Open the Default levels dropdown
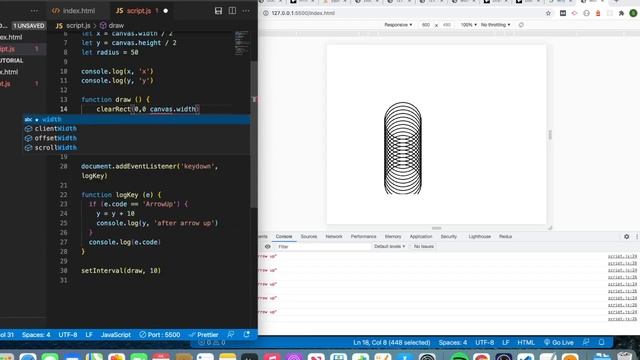This screenshot has width=640, height=360. [x=389, y=247]
